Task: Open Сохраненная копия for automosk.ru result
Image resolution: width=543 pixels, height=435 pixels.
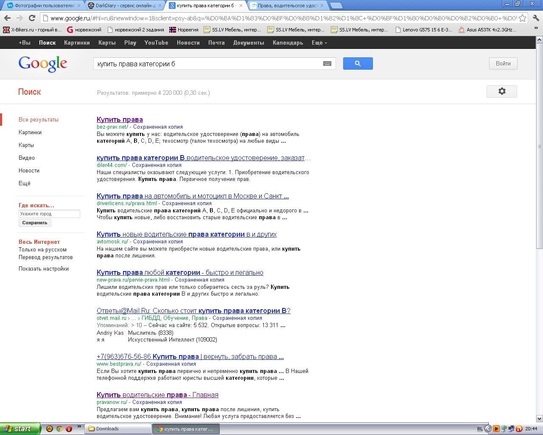Action: [x=158, y=241]
